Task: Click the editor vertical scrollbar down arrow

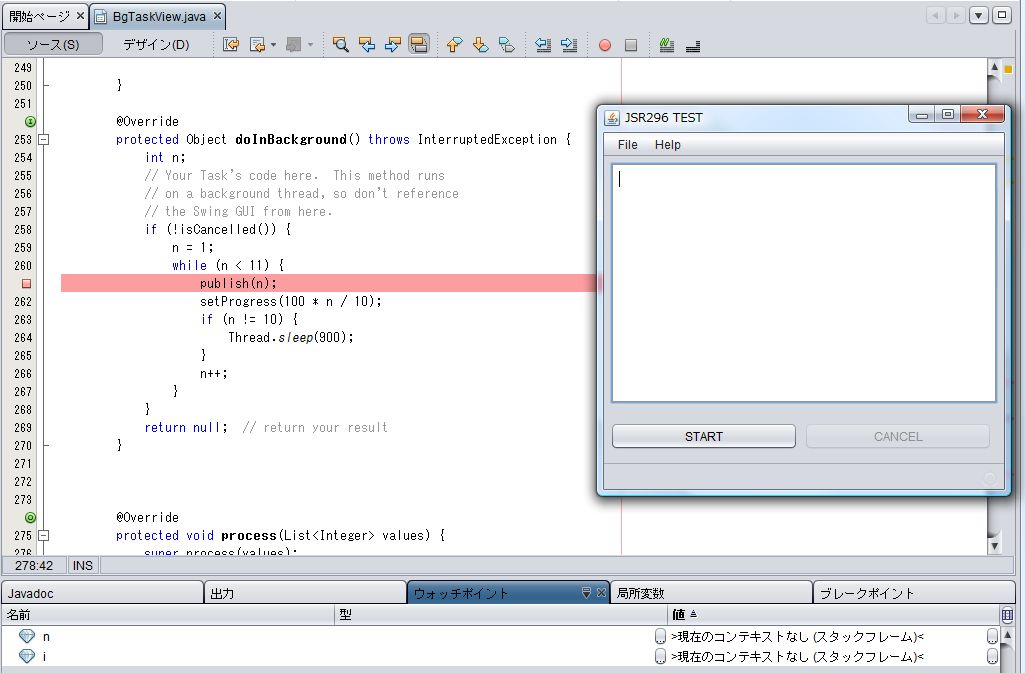Action: point(994,546)
